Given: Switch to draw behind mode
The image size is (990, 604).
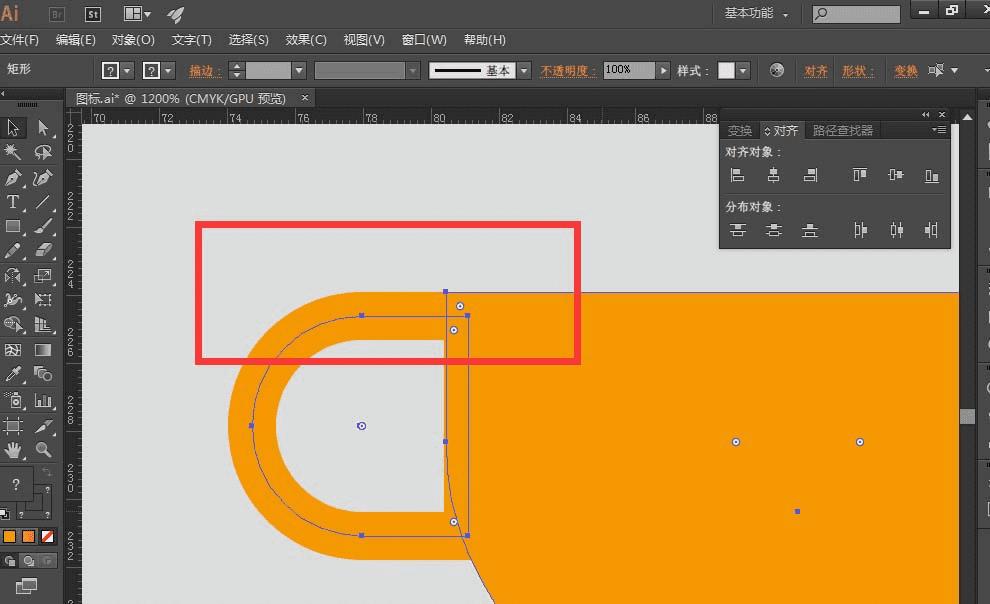Looking at the screenshot, I should pyautogui.click(x=28, y=561).
